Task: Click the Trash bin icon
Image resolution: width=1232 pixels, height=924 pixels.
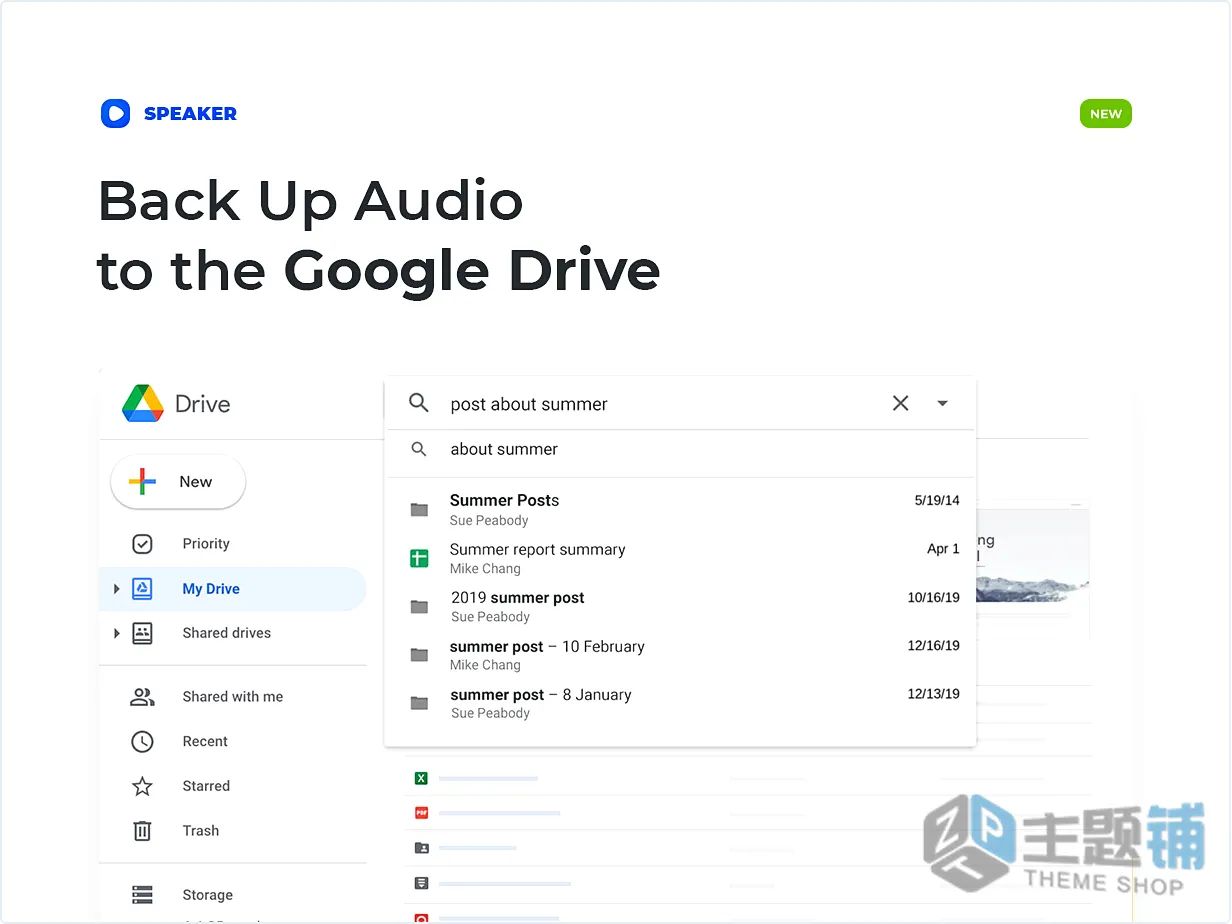Action: pyautogui.click(x=143, y=831)
